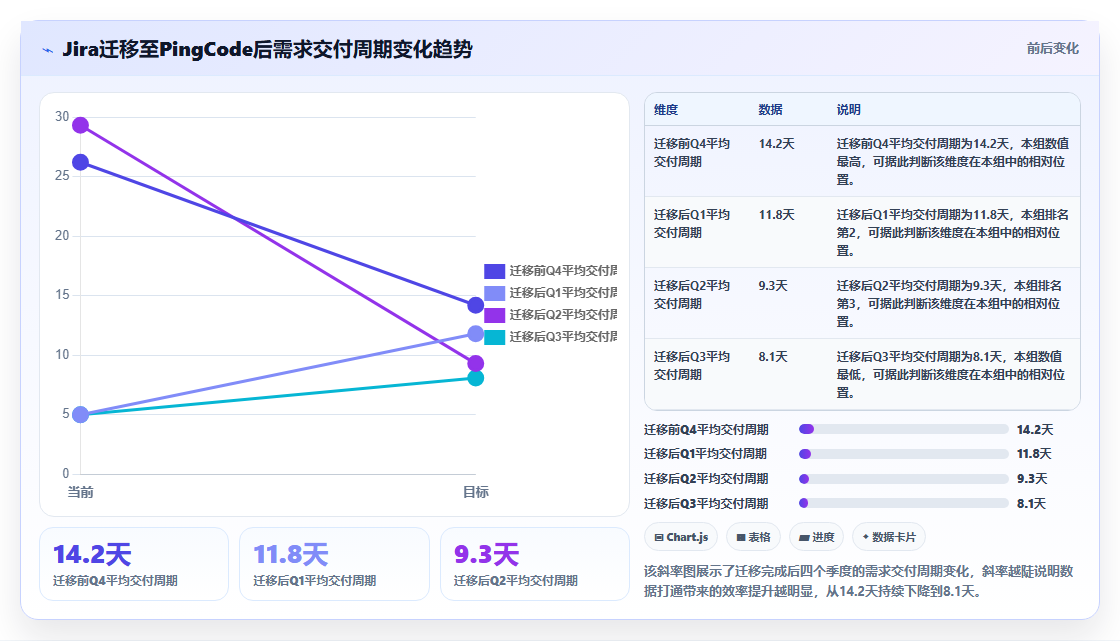Click the purple point at 目标 near 9
The image size is (1120, 641).
tap(476, 364)
